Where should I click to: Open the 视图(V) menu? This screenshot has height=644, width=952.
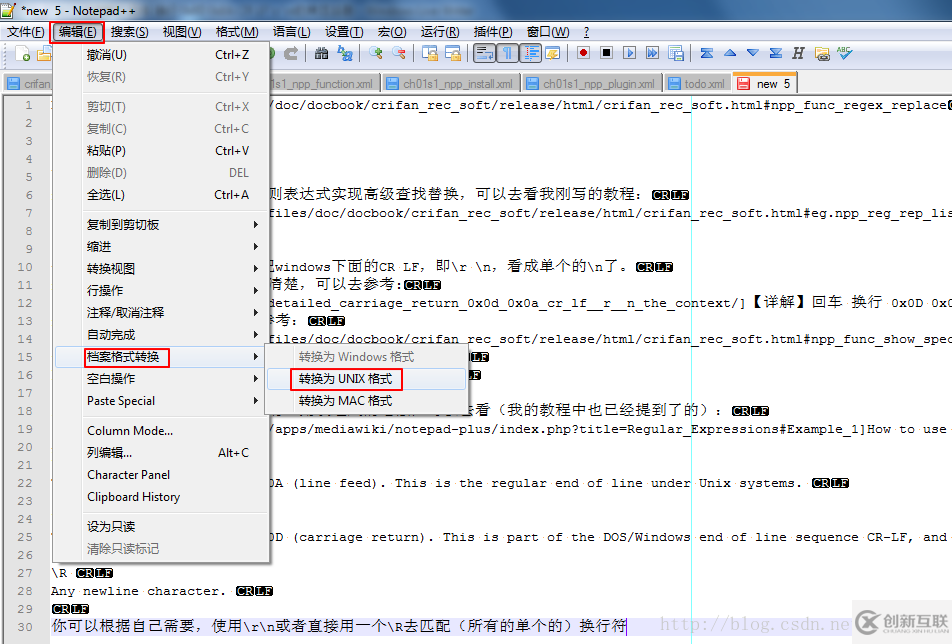coord(182,32)
